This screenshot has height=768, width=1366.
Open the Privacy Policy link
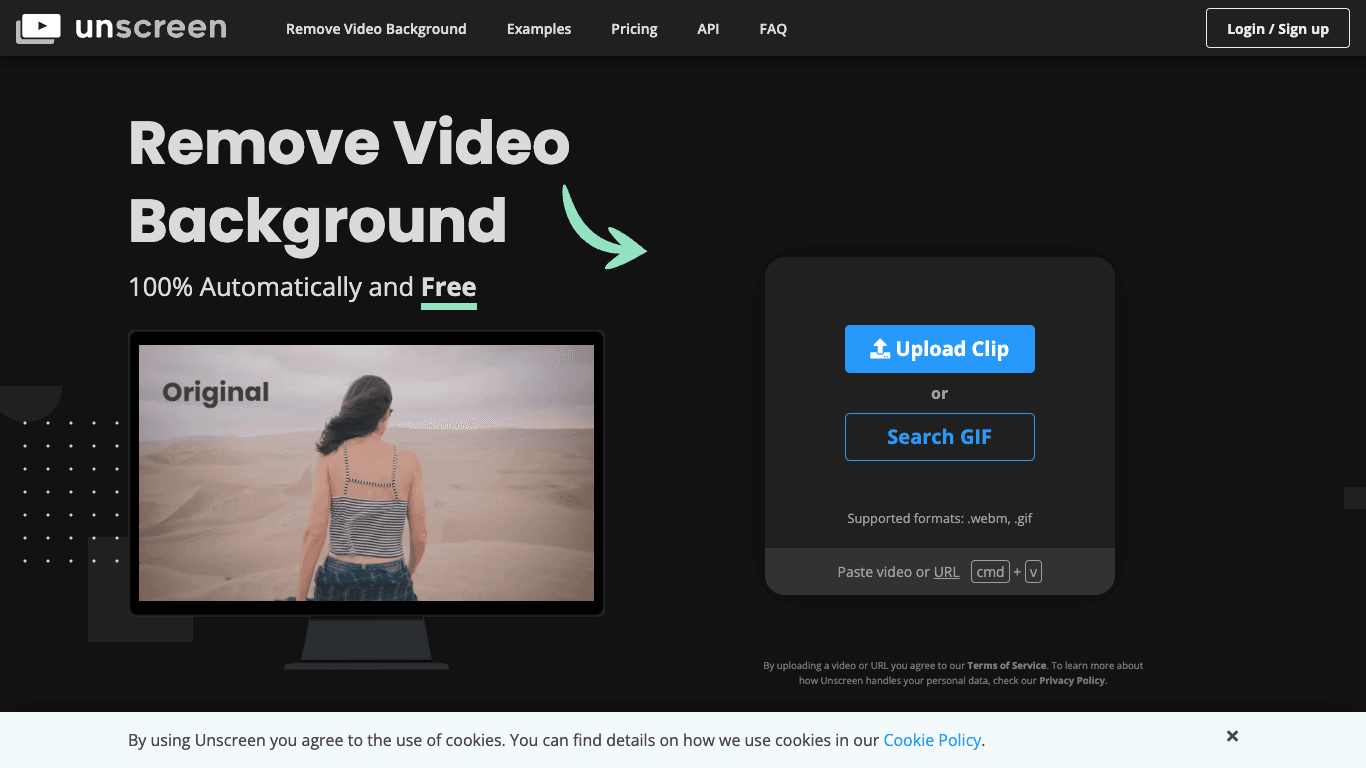click(x=1072, y=680)
